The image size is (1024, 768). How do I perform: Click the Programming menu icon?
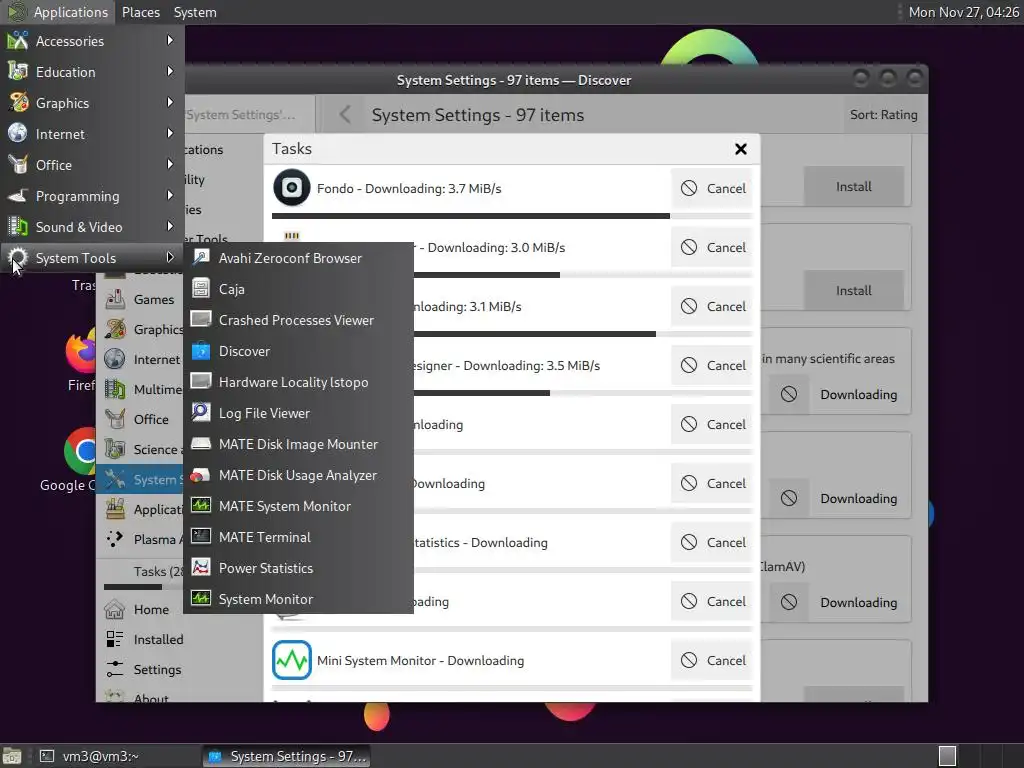click(x=18, y=196)
